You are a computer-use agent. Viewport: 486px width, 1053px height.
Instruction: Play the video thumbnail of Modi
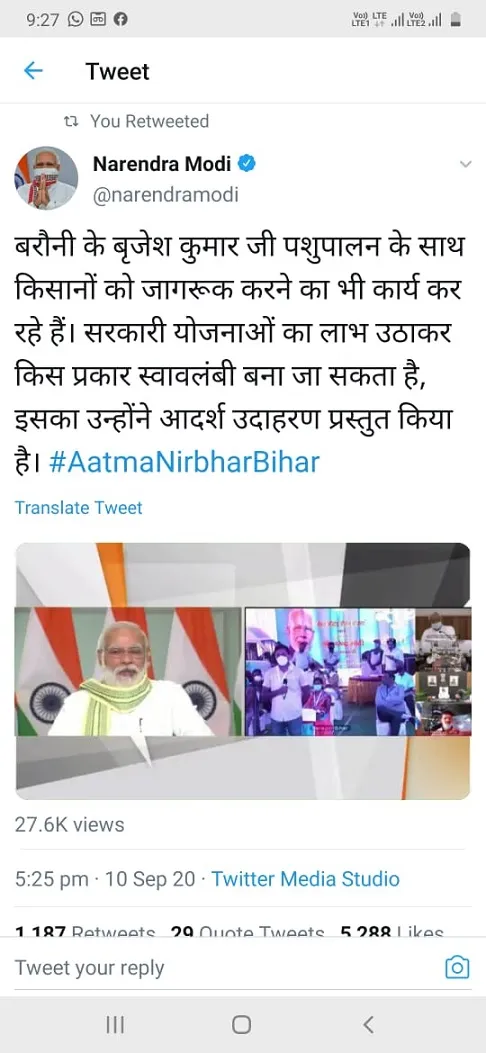tap(243, 671)
